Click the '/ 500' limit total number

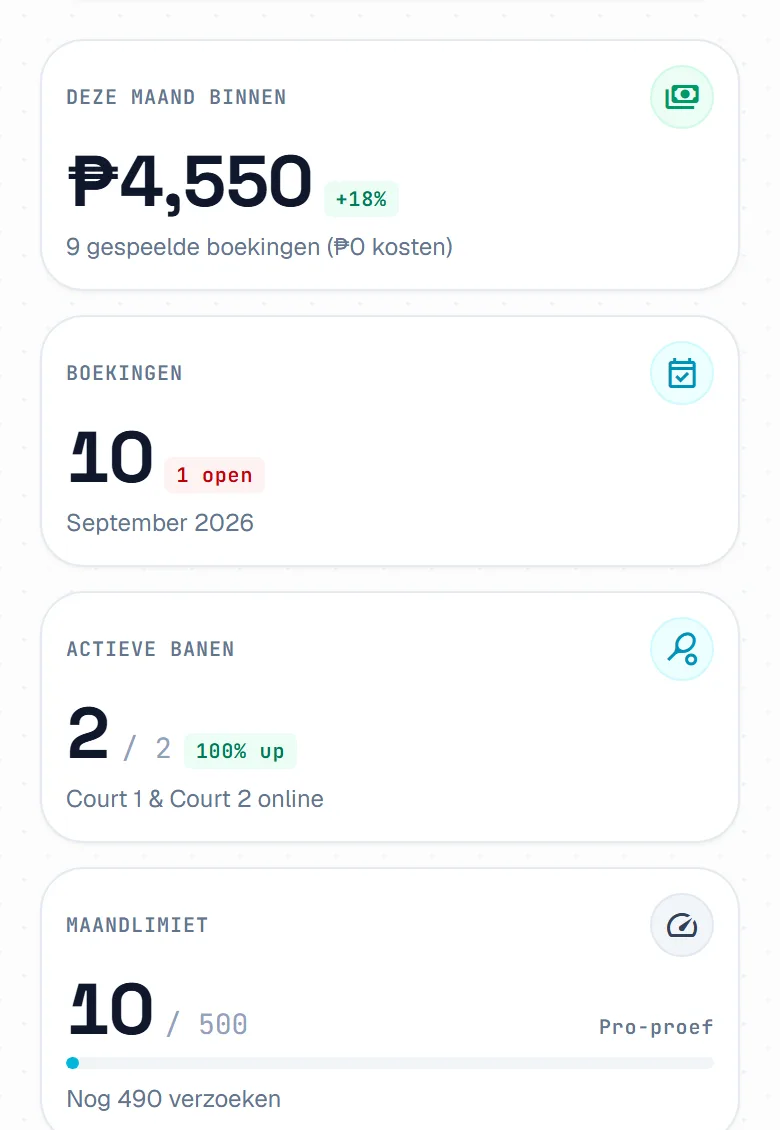(208, 1024)
